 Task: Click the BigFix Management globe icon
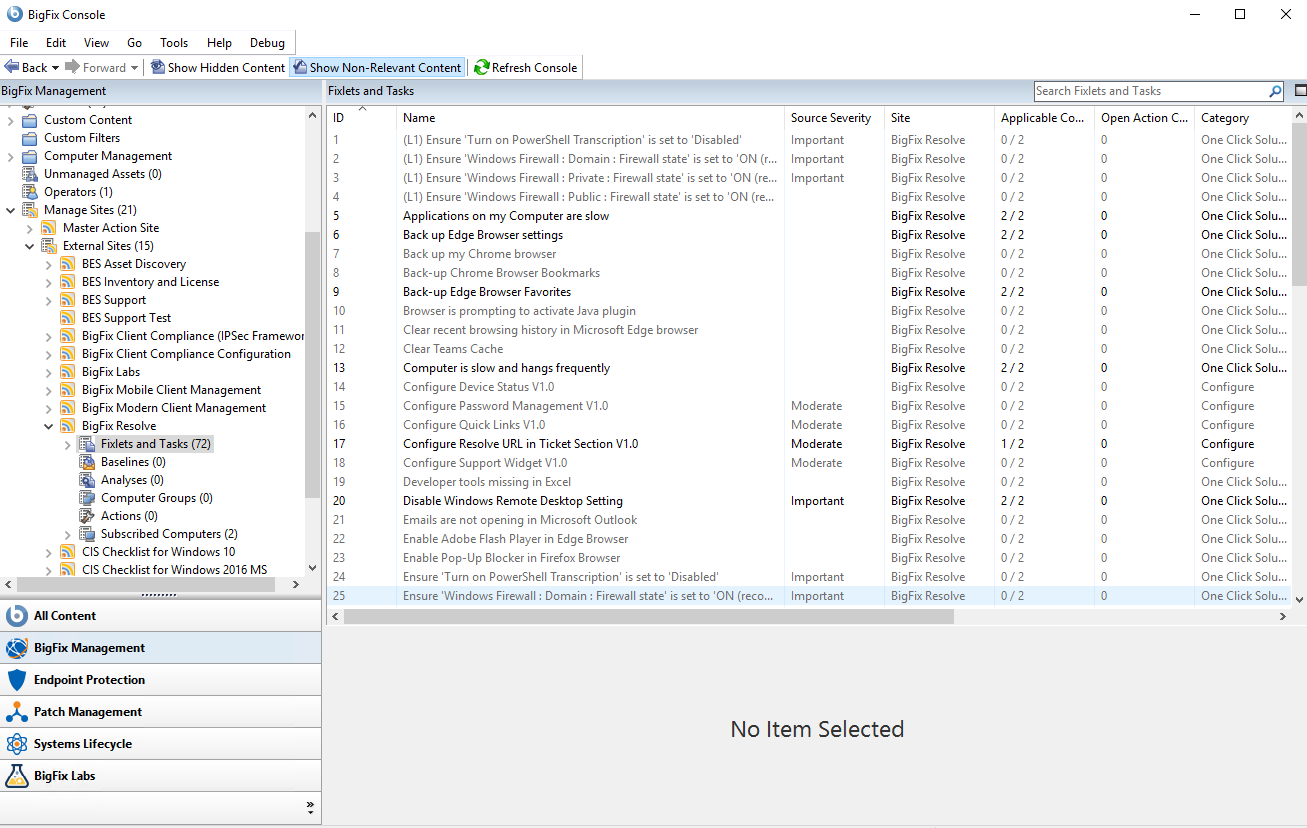click(16, 648)
